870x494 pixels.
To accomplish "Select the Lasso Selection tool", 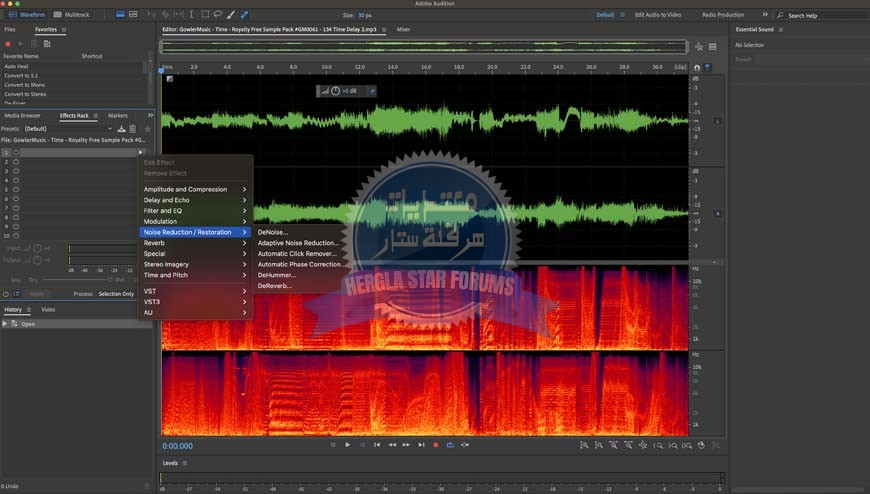I will pos(218,15).
